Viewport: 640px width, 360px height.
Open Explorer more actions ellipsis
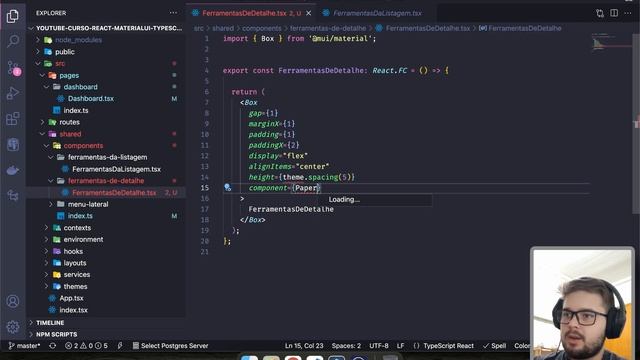(173, 13)
